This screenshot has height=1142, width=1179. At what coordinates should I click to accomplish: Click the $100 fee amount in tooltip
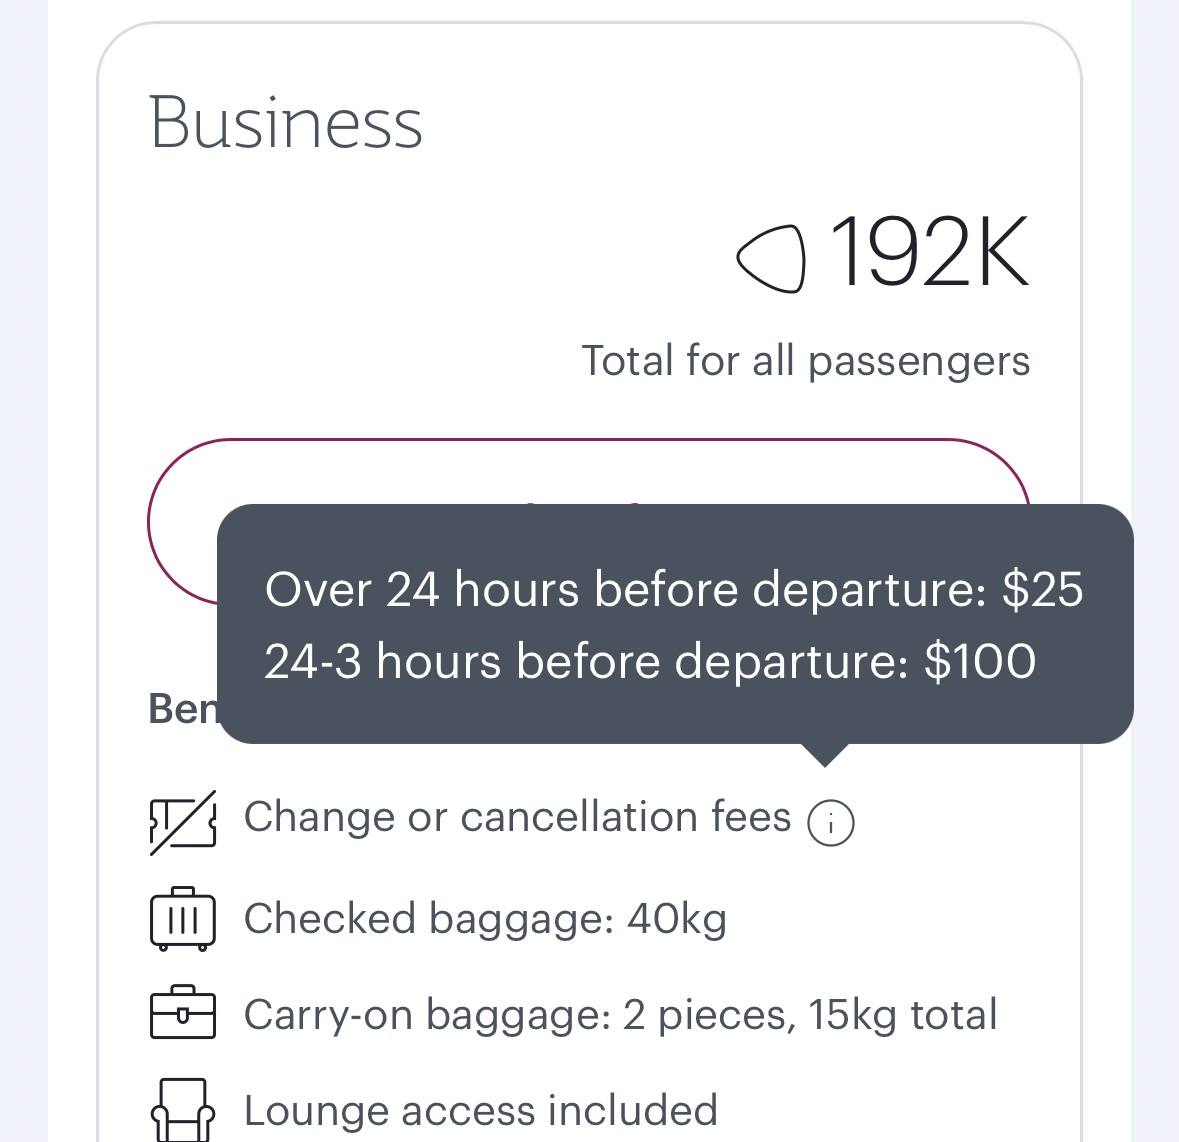coord(980,661)
